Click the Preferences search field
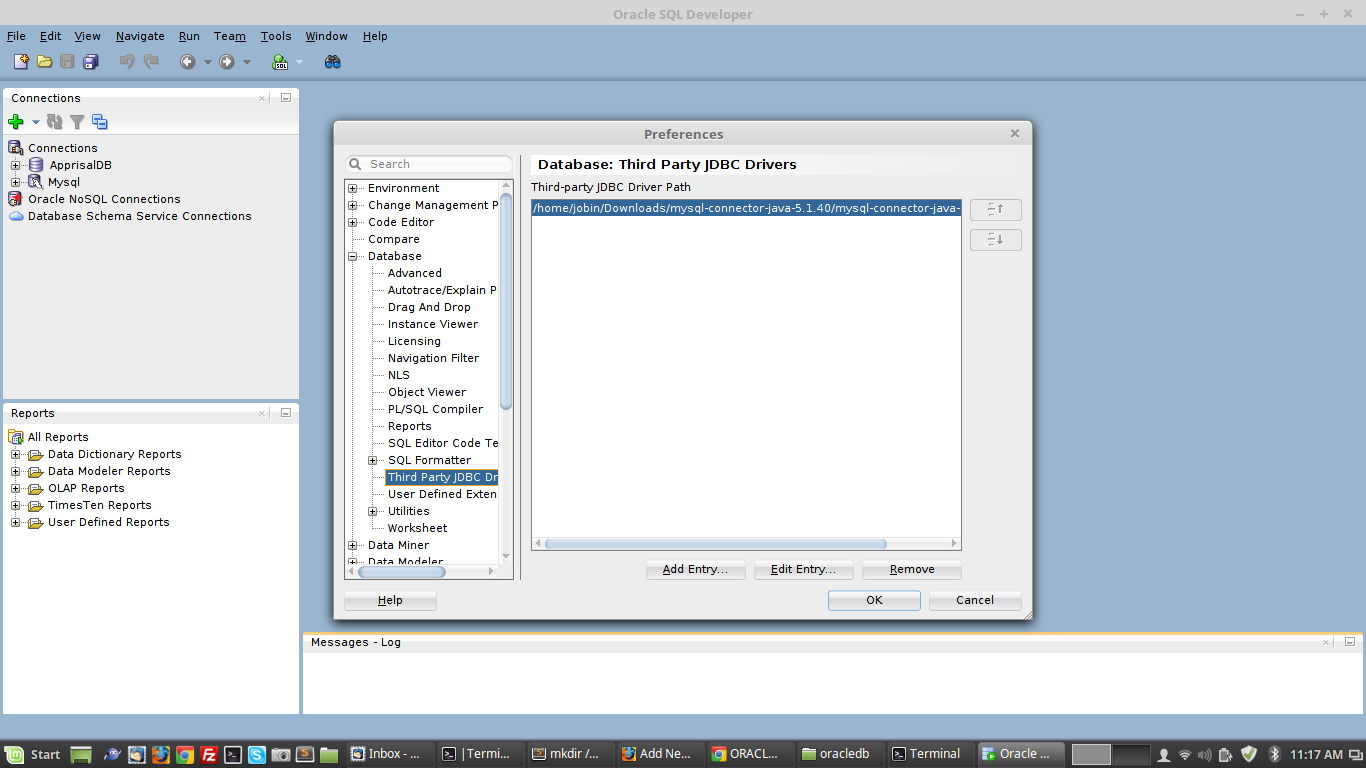 429,164
